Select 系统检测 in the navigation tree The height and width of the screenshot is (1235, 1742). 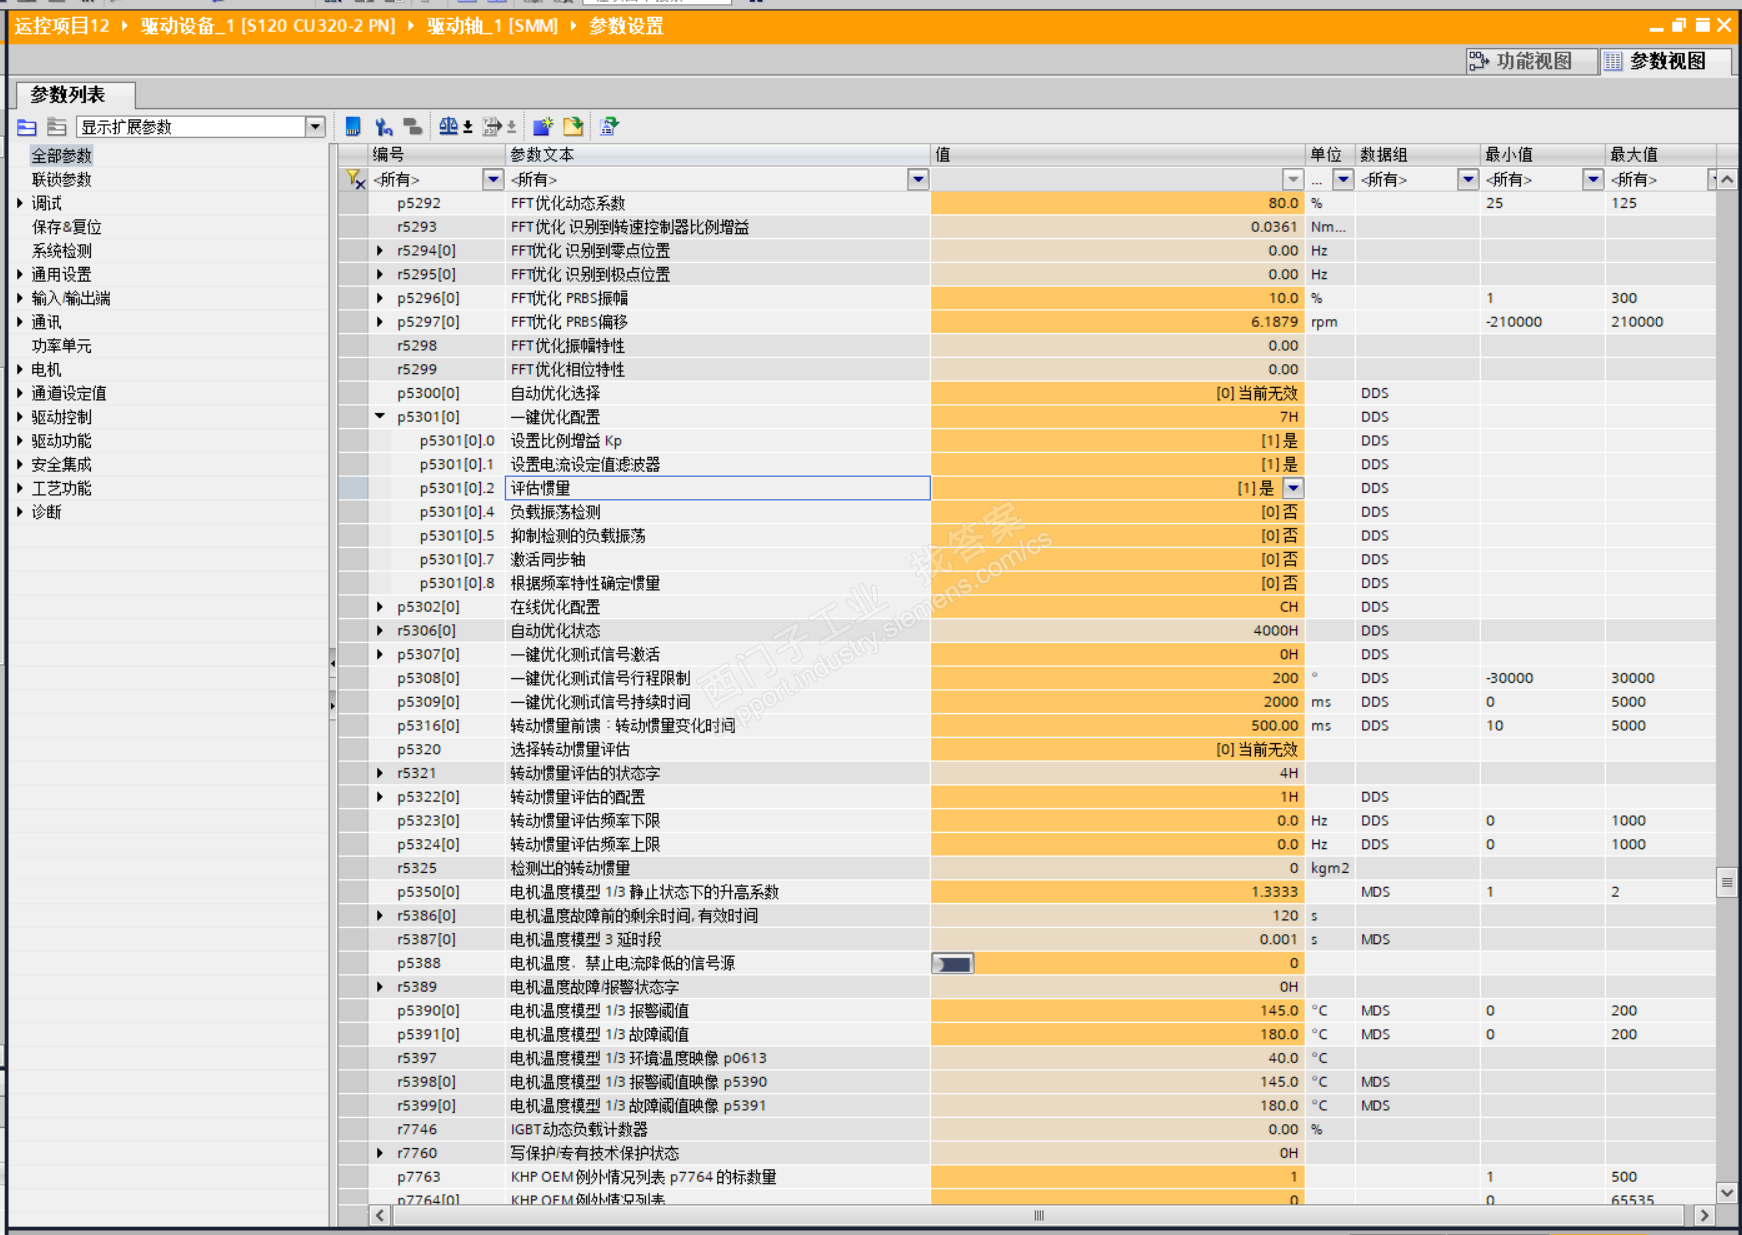click(x=61, y=251)
